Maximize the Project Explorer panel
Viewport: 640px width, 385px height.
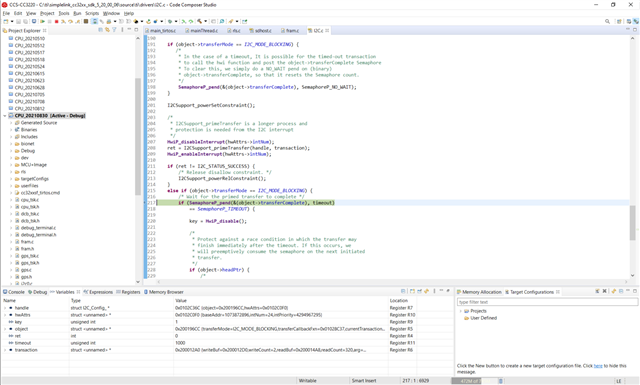pos(136,30)
